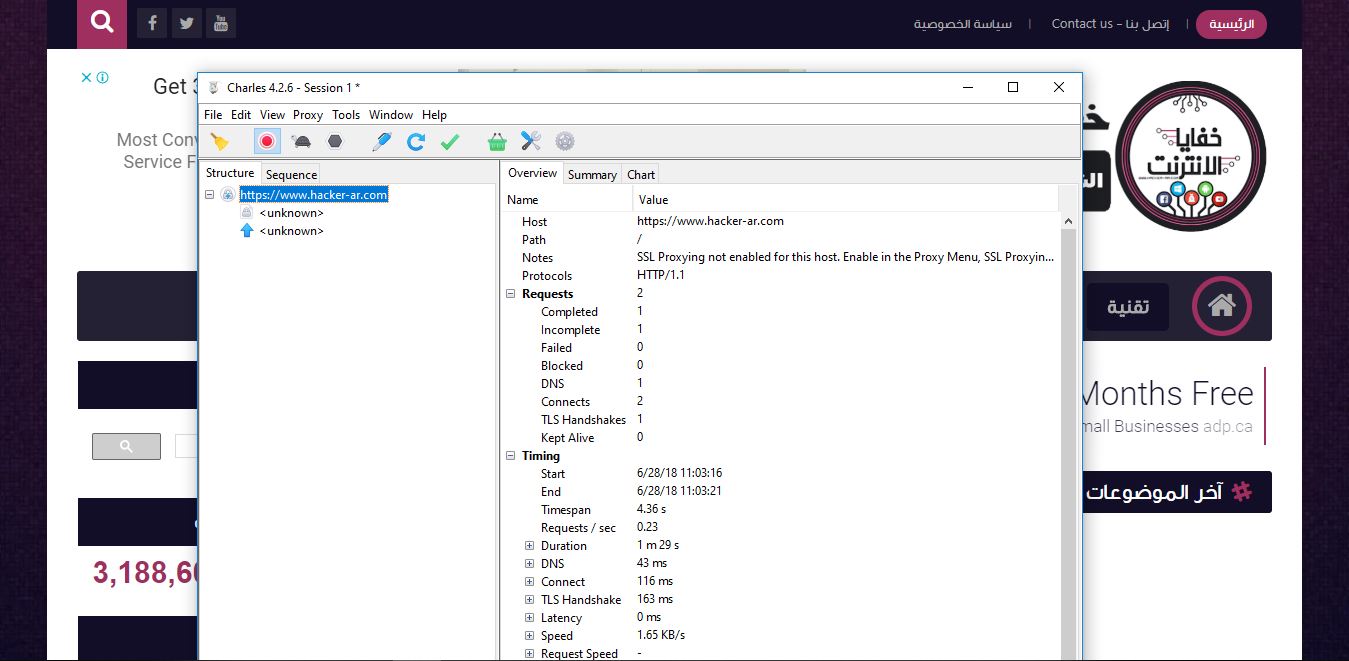Click the ad info icon

coord(102,77)
